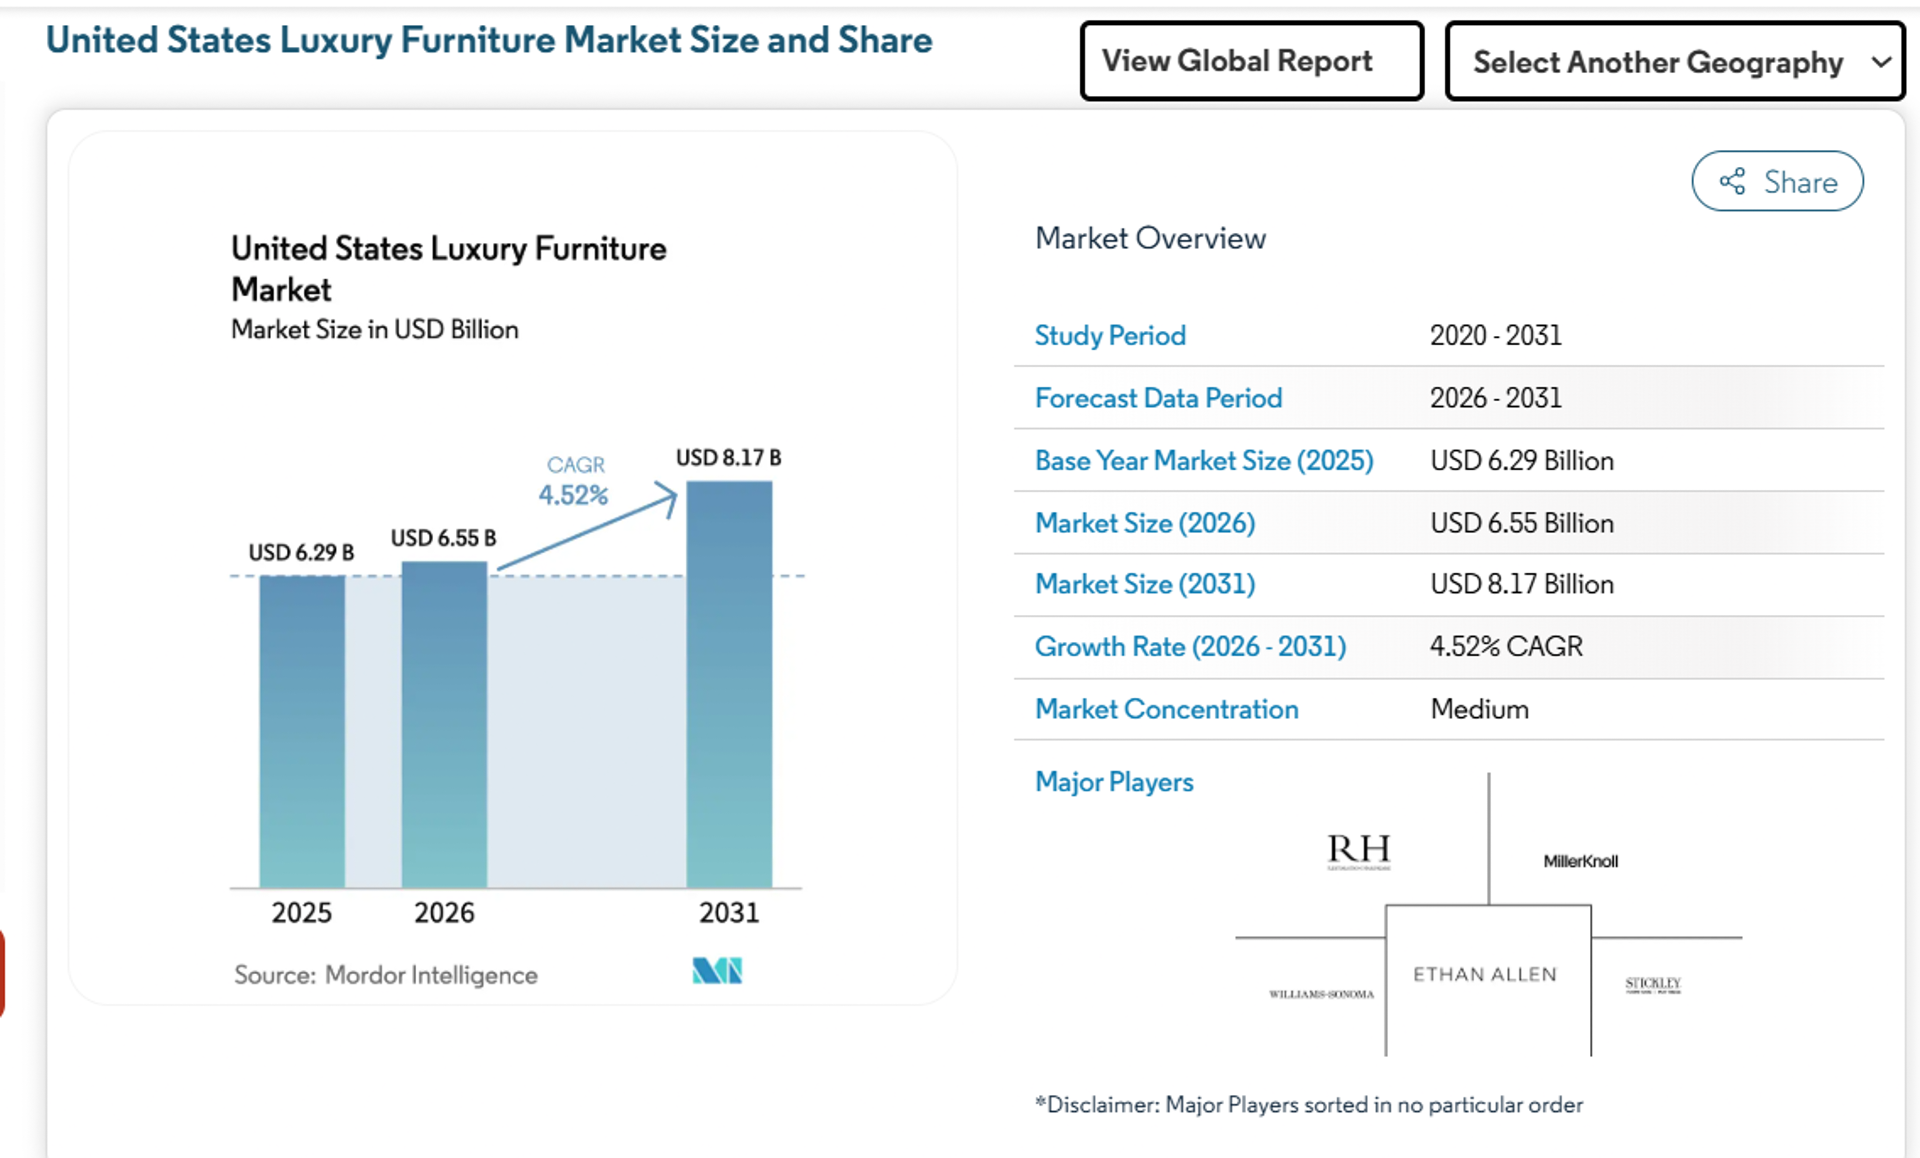Click the United States Luxury Furniture Market heading

[447, 268]
